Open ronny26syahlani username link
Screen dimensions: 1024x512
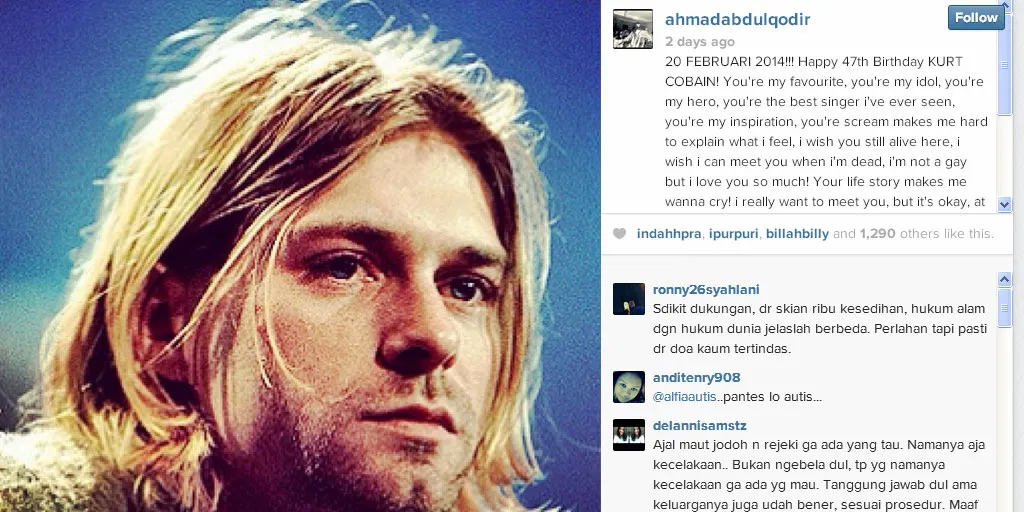coord(706,290)
